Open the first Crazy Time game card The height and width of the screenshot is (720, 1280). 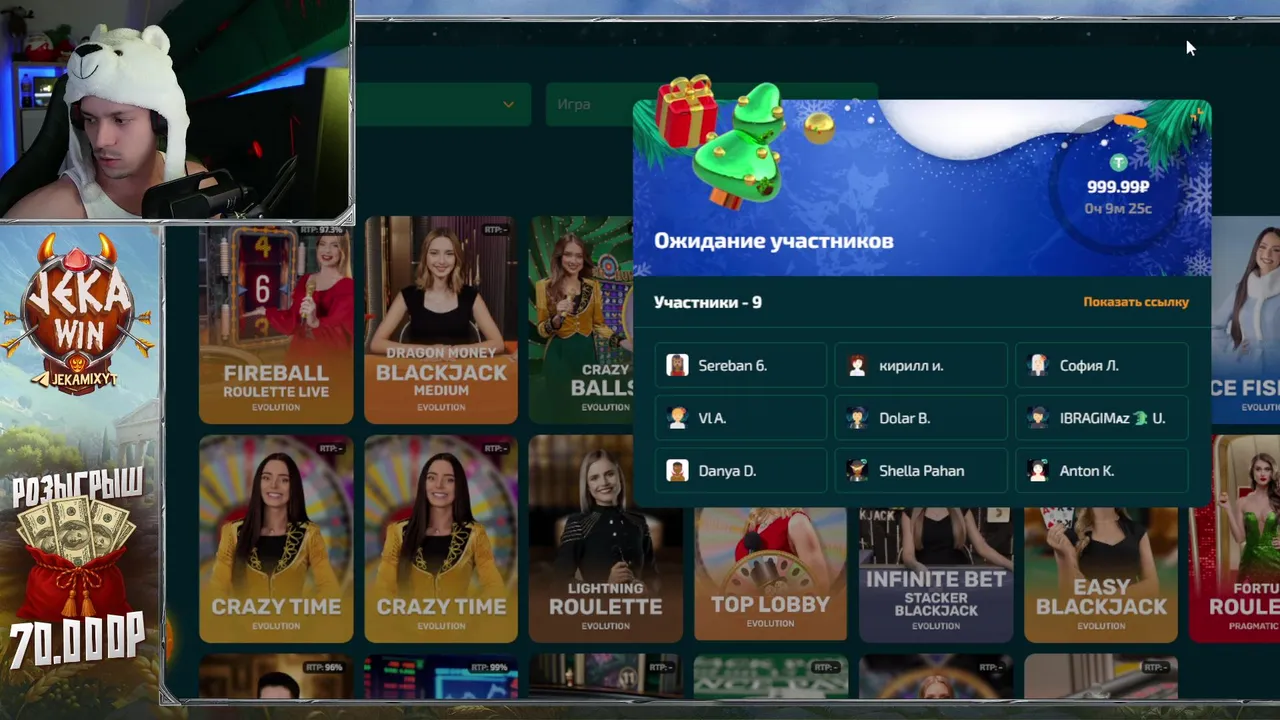click(x=276, y=539)
